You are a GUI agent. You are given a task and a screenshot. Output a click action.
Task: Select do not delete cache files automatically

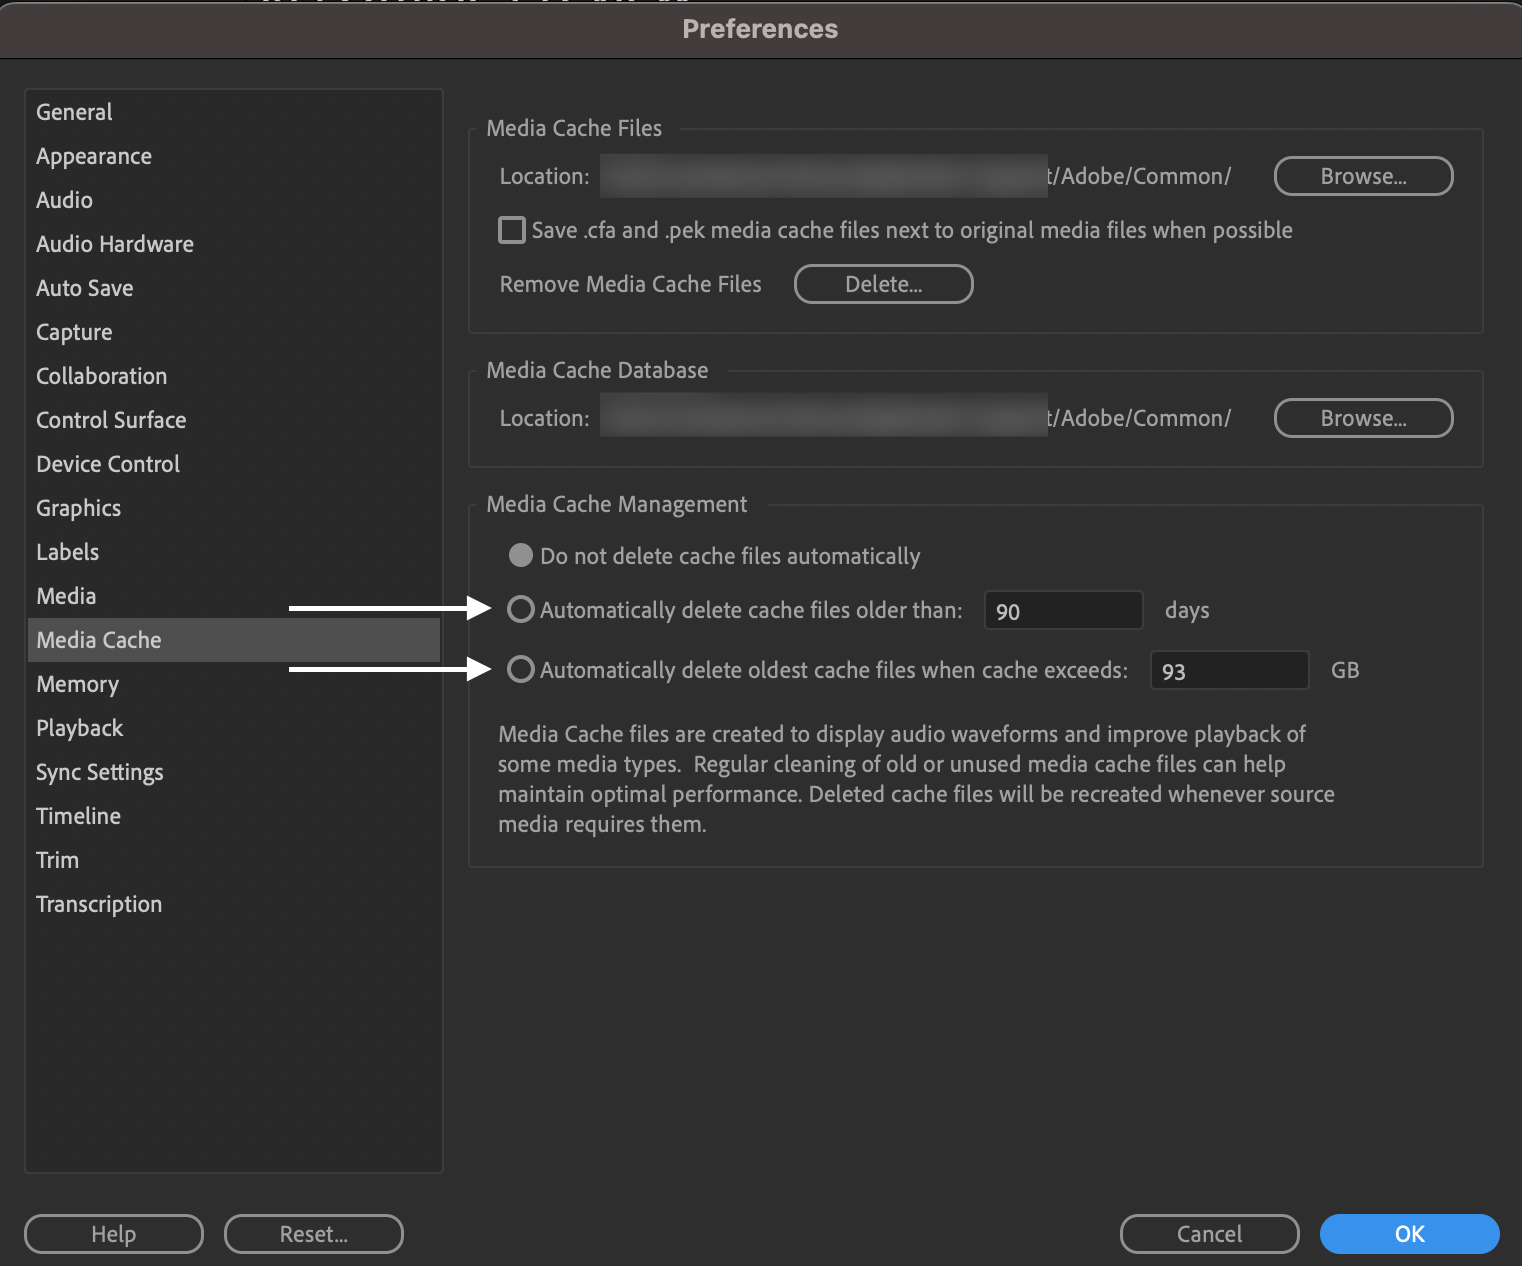tap(520, 556)
